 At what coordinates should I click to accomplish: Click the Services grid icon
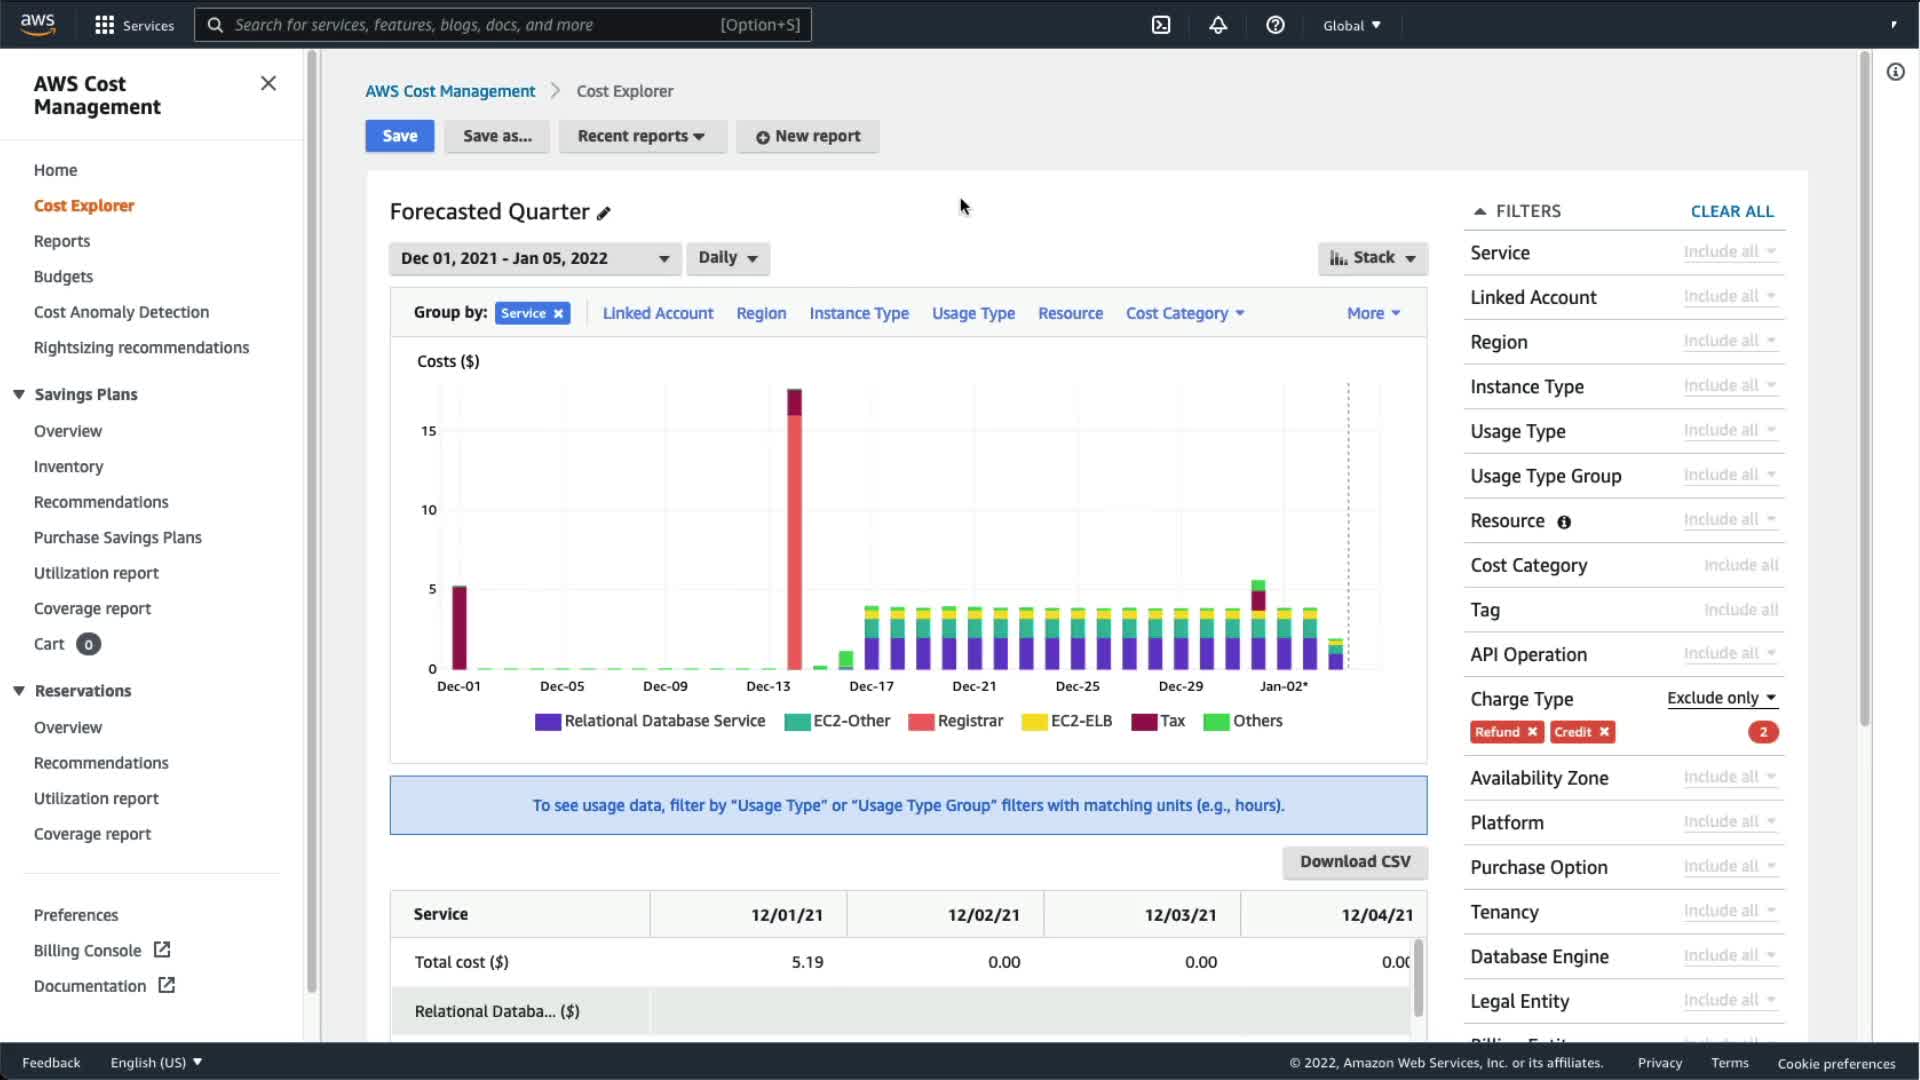[104, 25]
